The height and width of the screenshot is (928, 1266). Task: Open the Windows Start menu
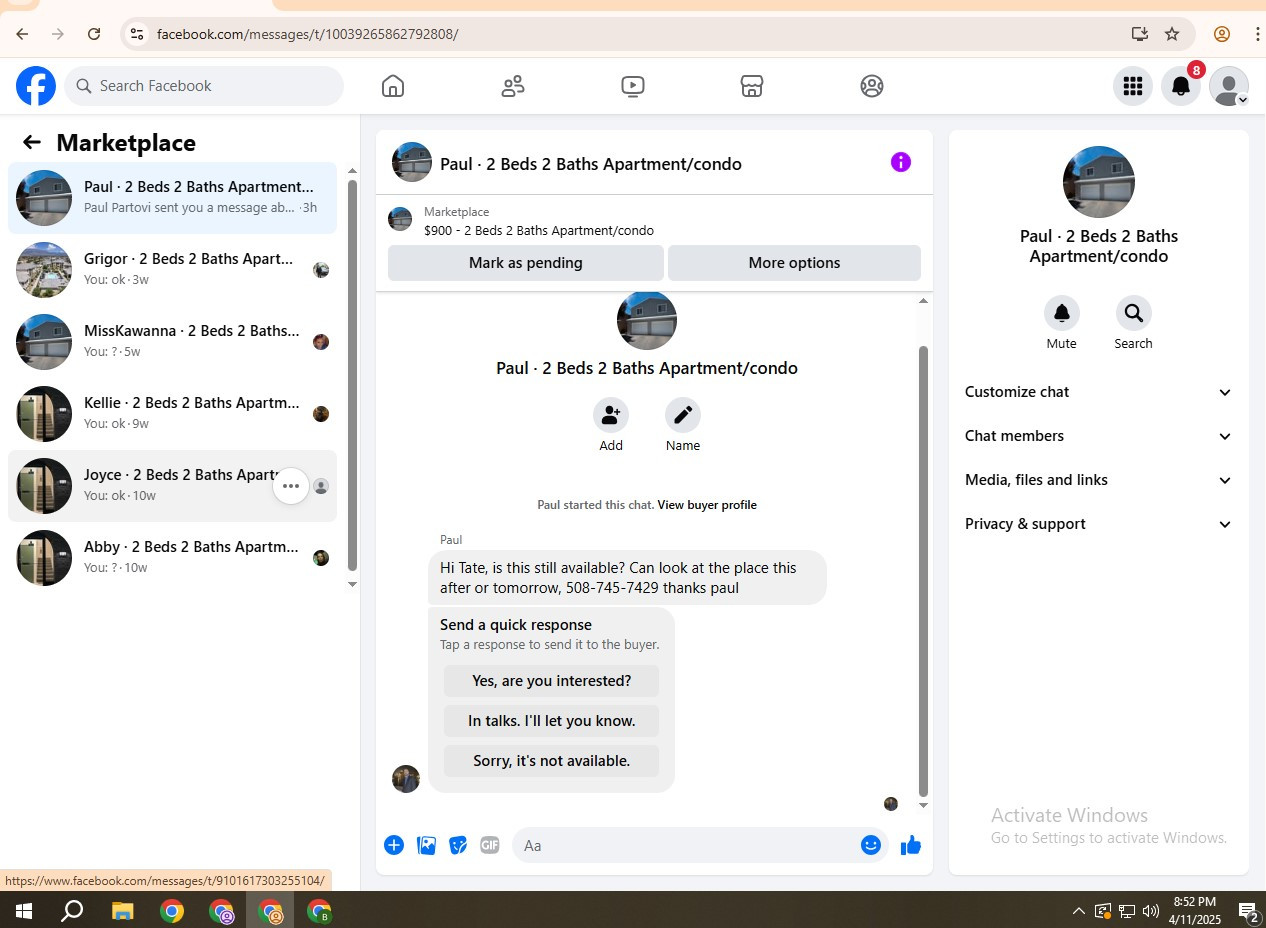[23, 911]
